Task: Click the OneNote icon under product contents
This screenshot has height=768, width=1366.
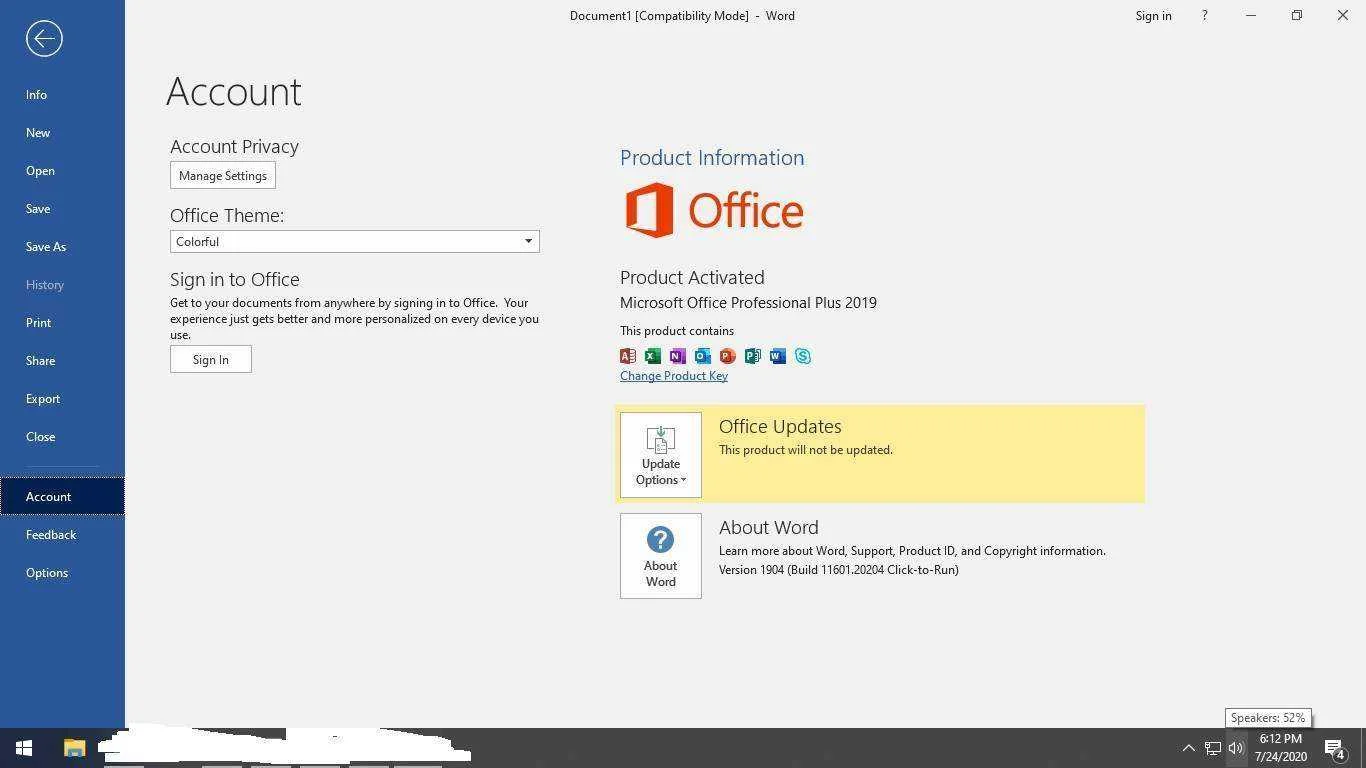Action: click(x=678, y=356)
